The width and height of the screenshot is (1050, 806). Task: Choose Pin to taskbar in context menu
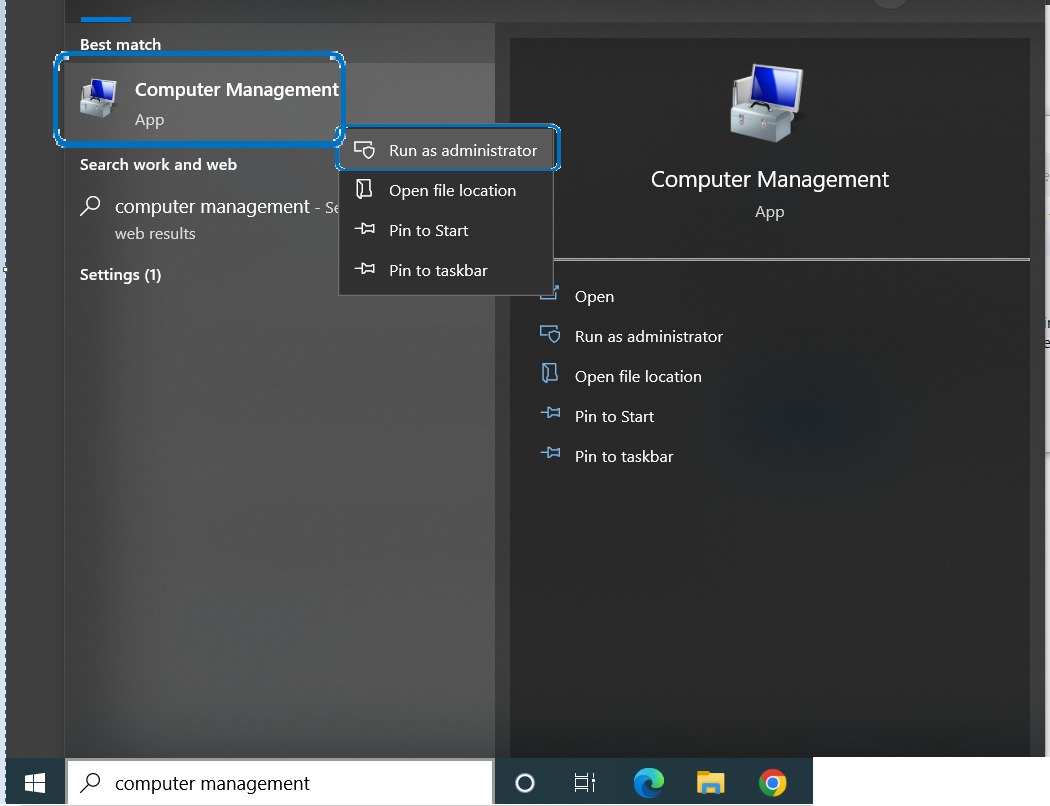tap(438, 271)
